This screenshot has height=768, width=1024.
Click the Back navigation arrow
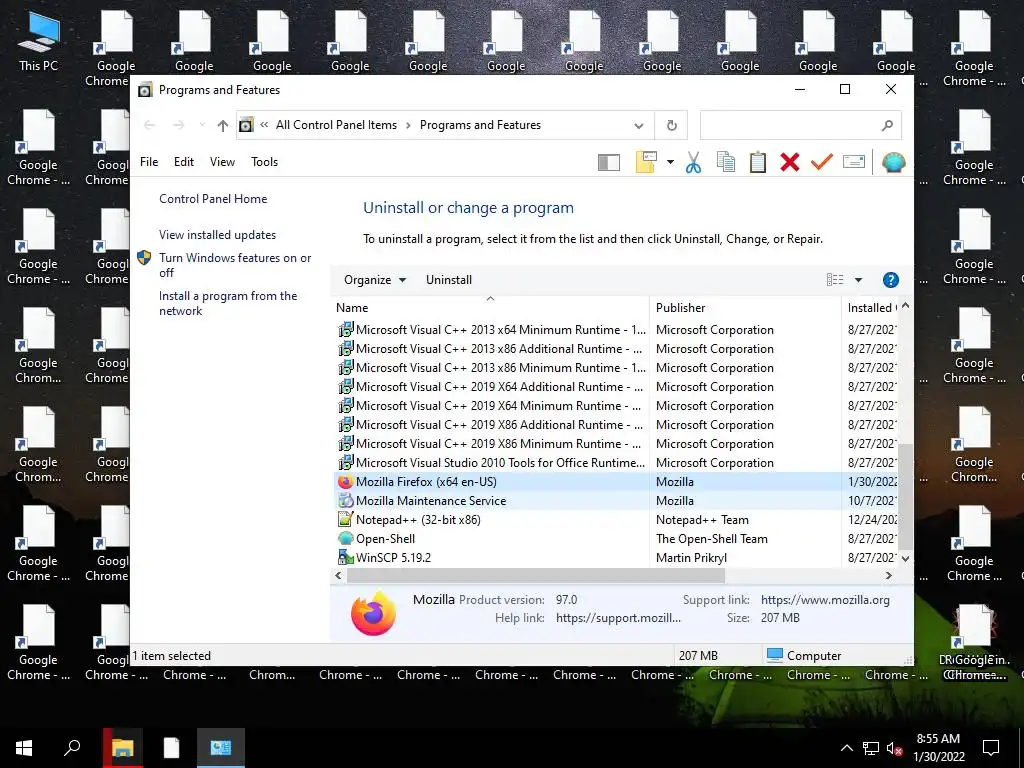coord(150,125)
